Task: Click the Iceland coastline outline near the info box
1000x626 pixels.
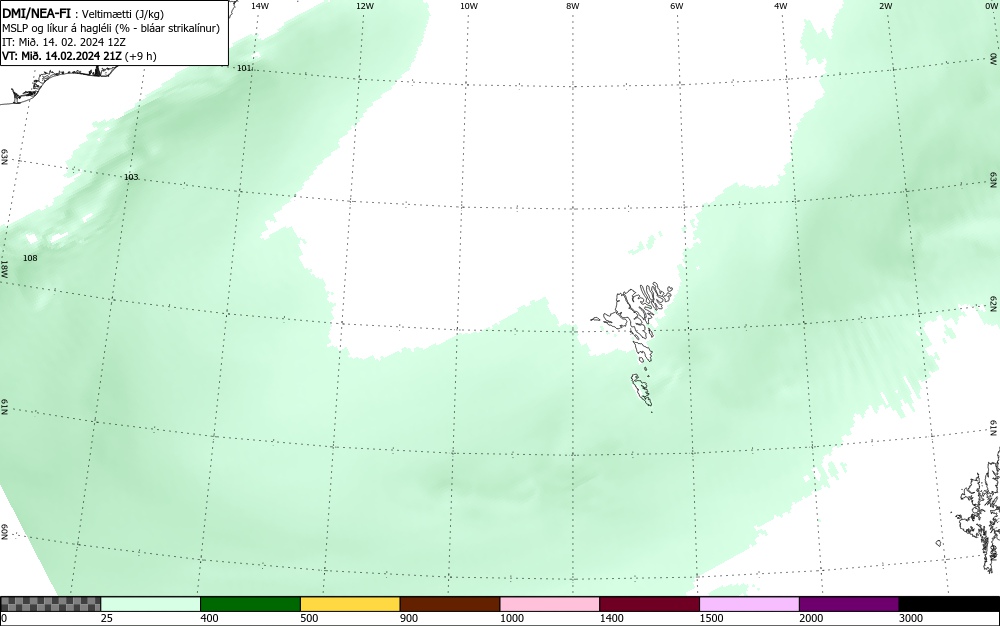Action: tap(61, 83)
